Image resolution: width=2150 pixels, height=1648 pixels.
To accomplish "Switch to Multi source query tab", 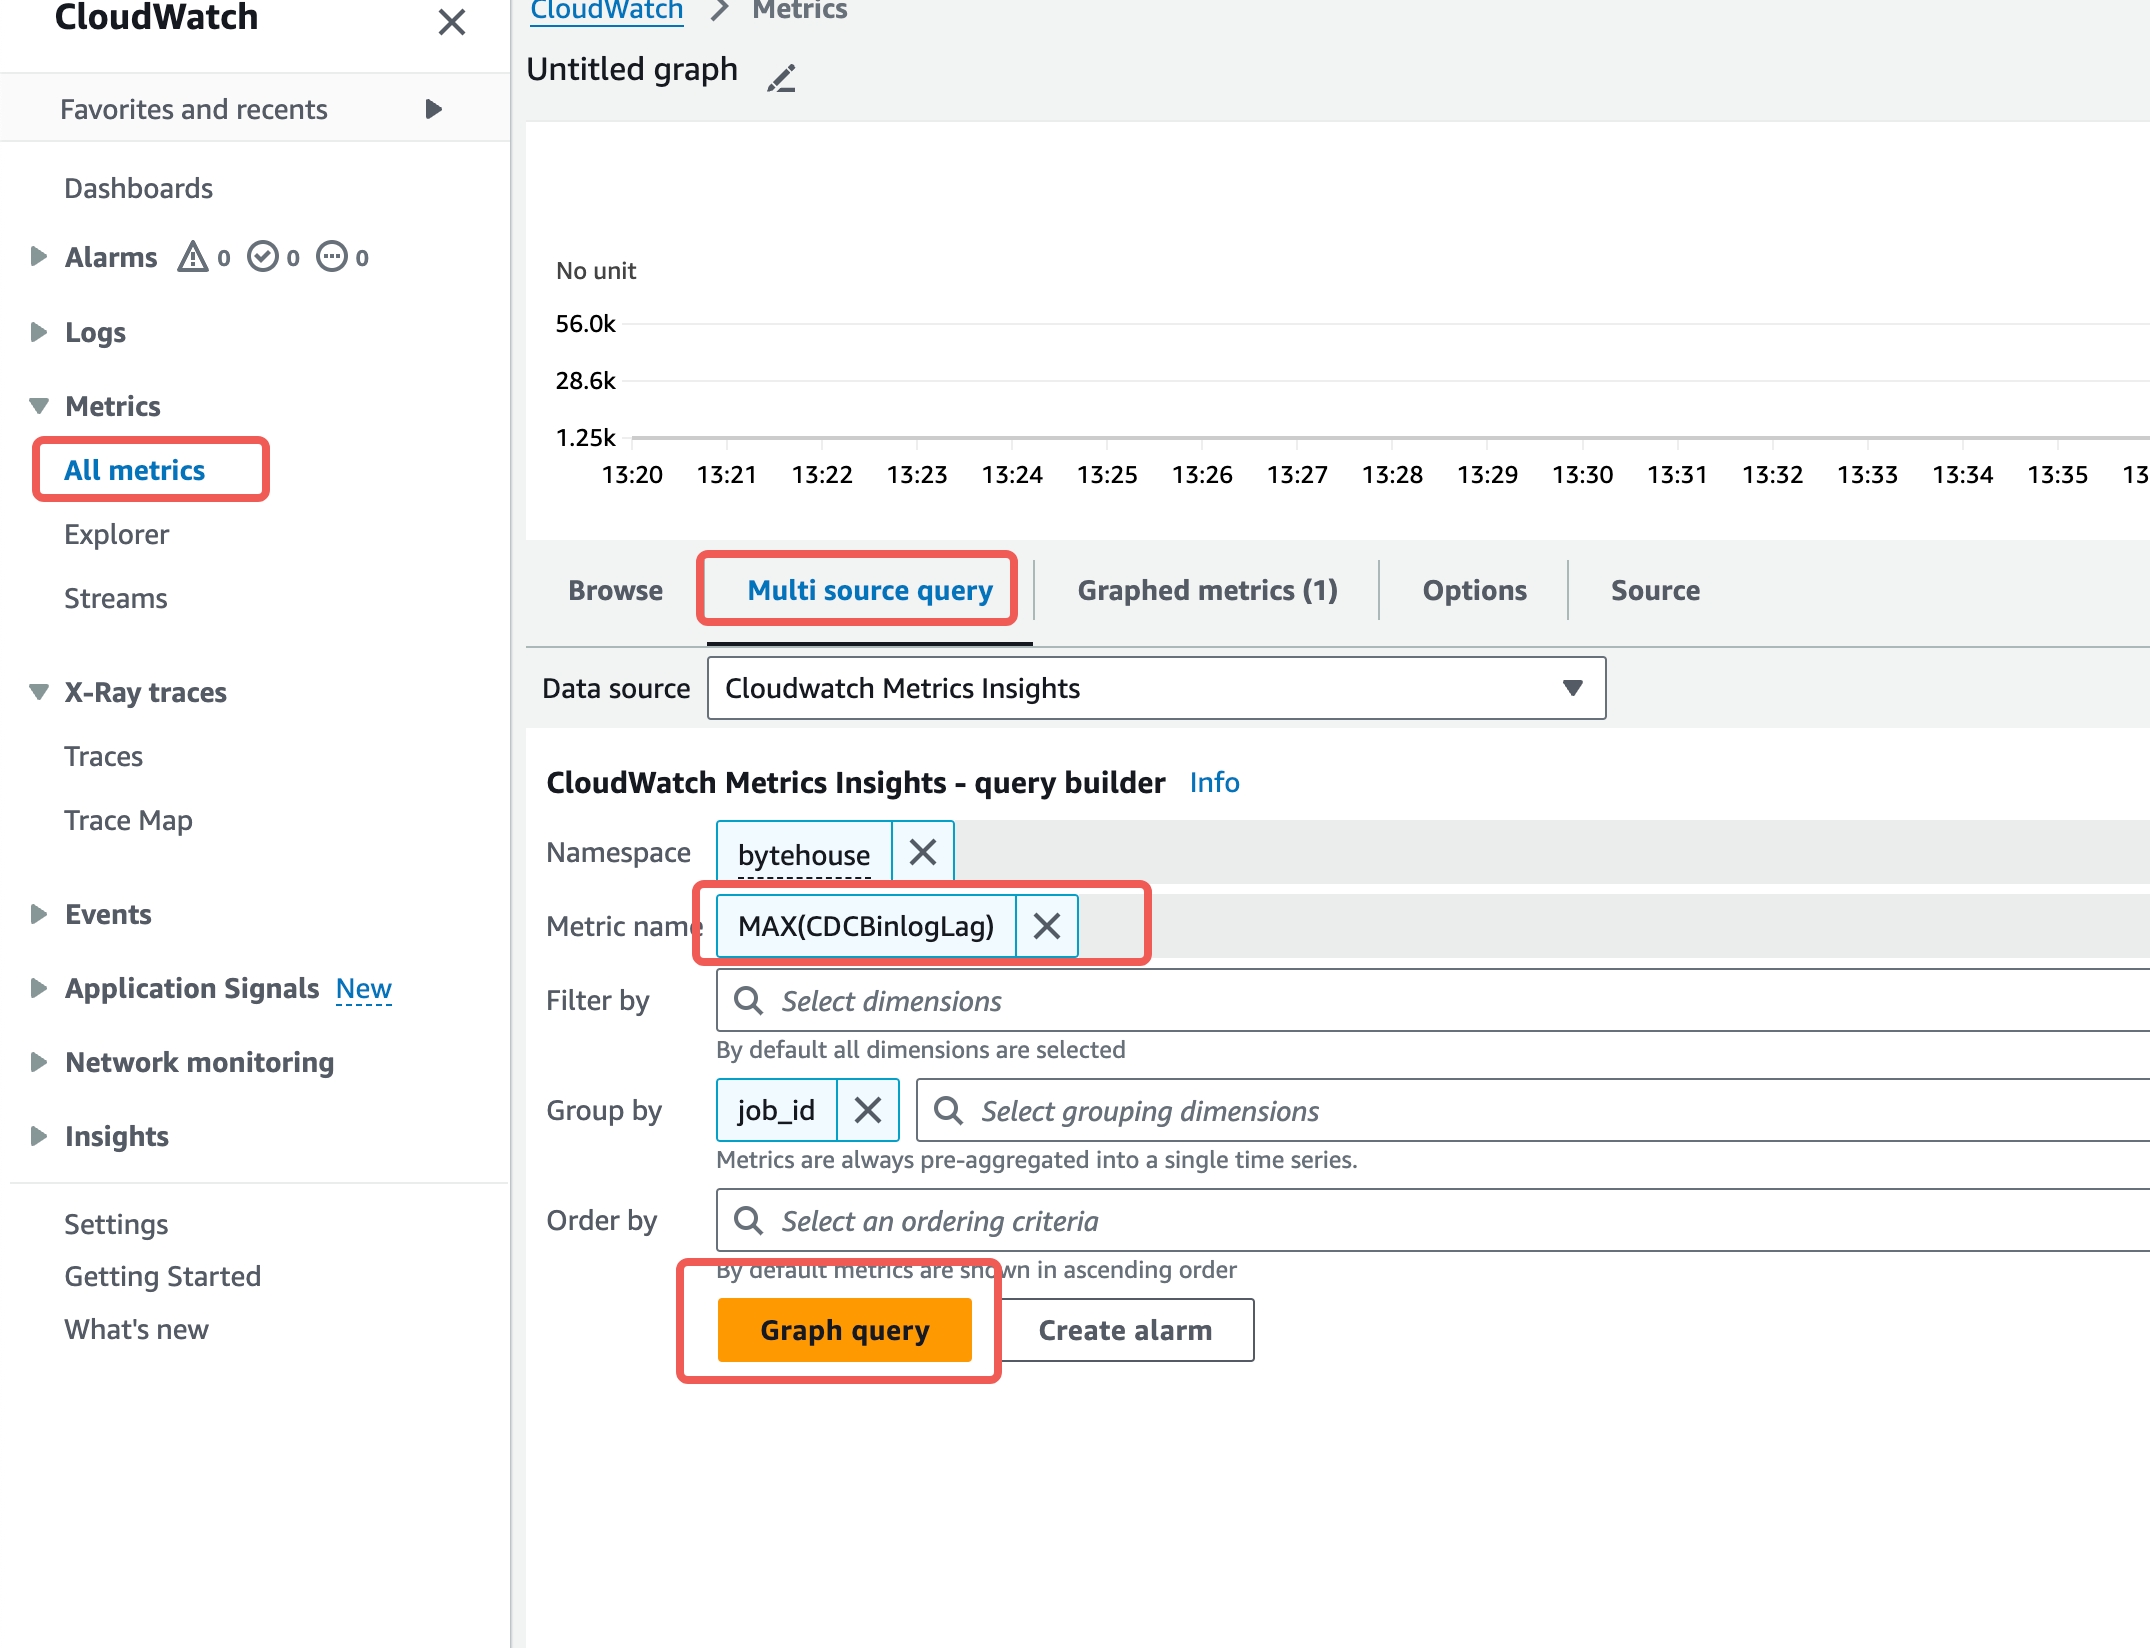I will pyautogui.click(x=870, y=590).
